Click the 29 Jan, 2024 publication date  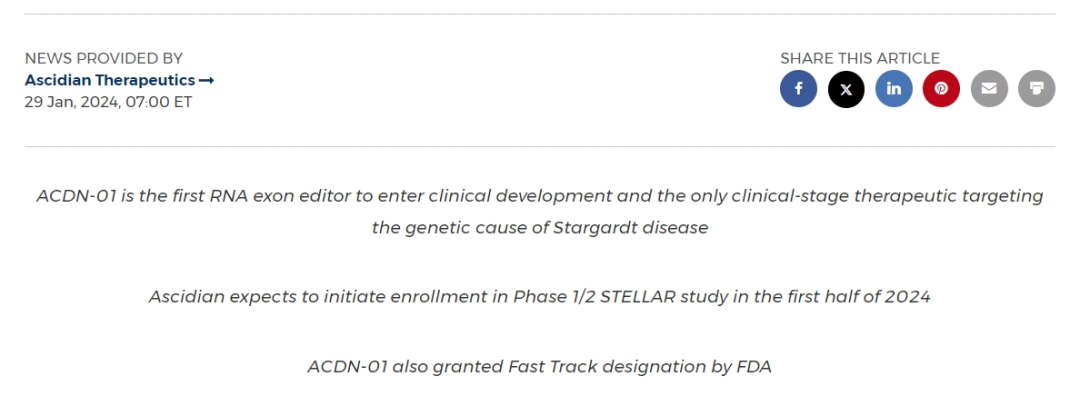click(108, 102)
